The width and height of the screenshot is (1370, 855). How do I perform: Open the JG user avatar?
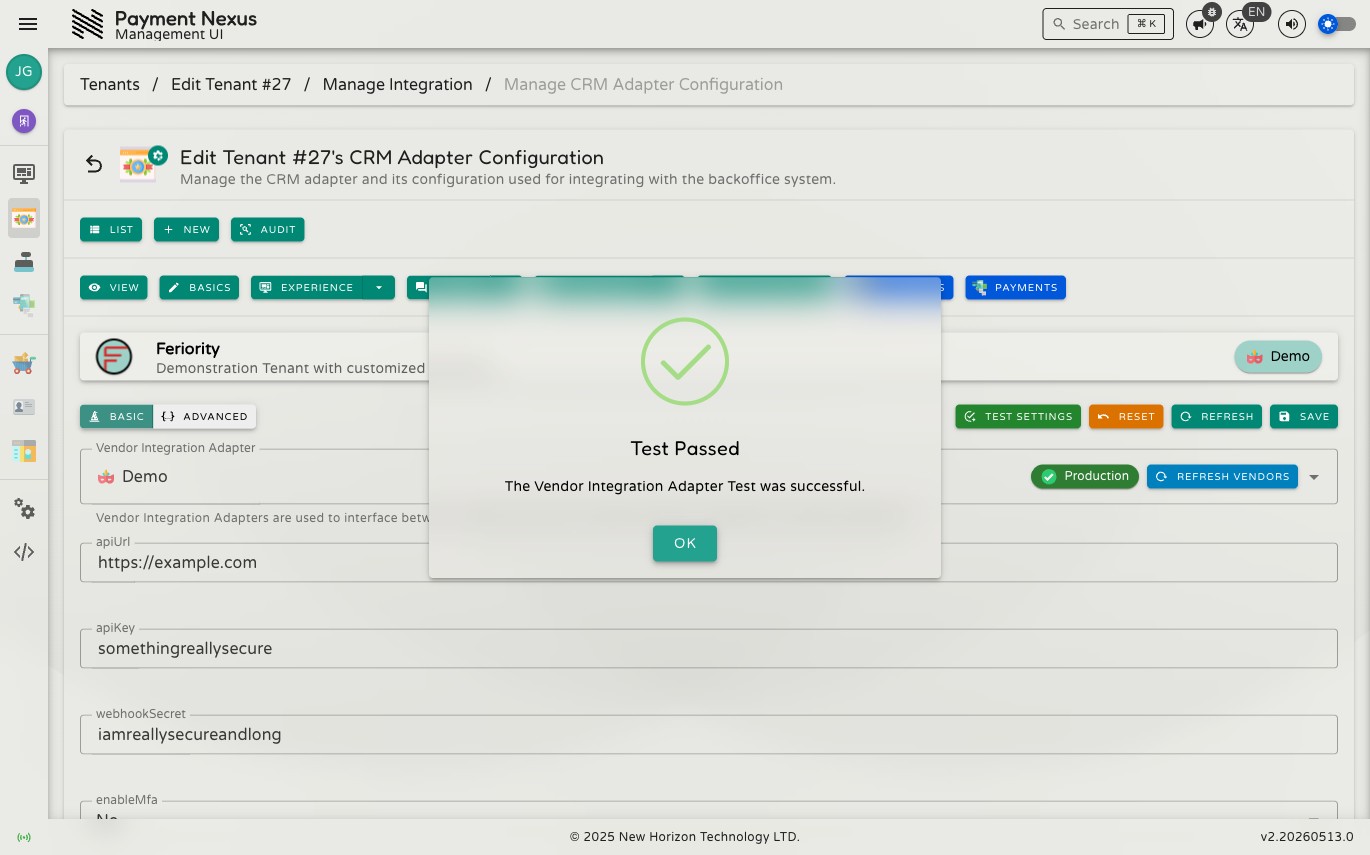click(24, 72)
